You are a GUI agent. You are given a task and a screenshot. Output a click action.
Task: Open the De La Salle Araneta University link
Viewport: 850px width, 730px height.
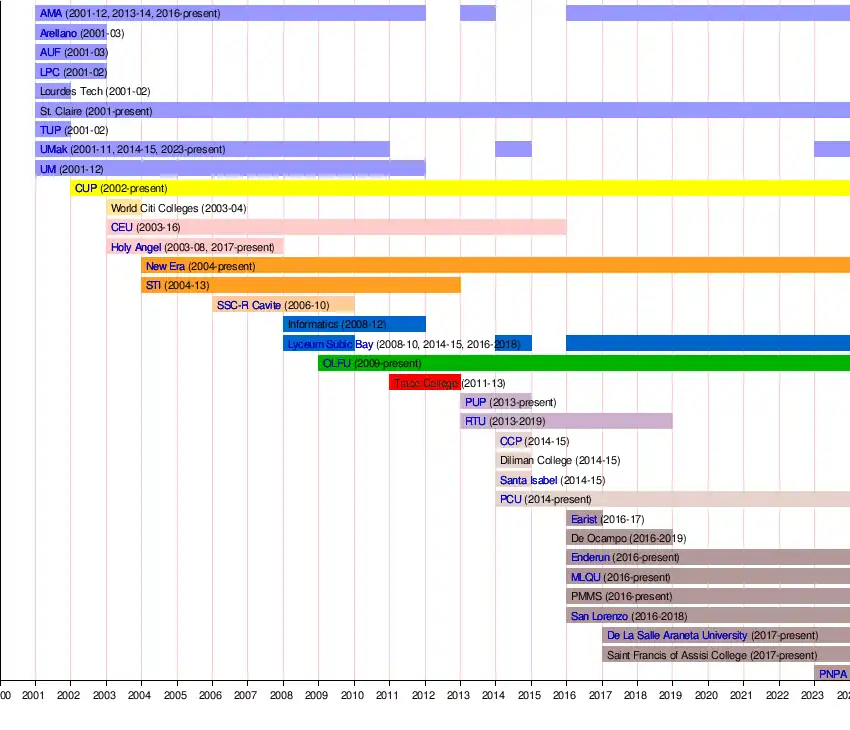(676, 635)
